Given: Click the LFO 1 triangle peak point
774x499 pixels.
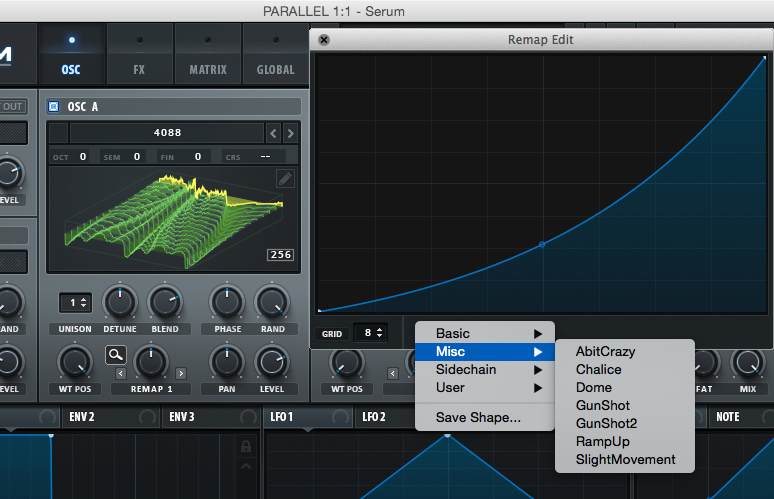Looking at the screenshot, I should click(x=447, y=436).
